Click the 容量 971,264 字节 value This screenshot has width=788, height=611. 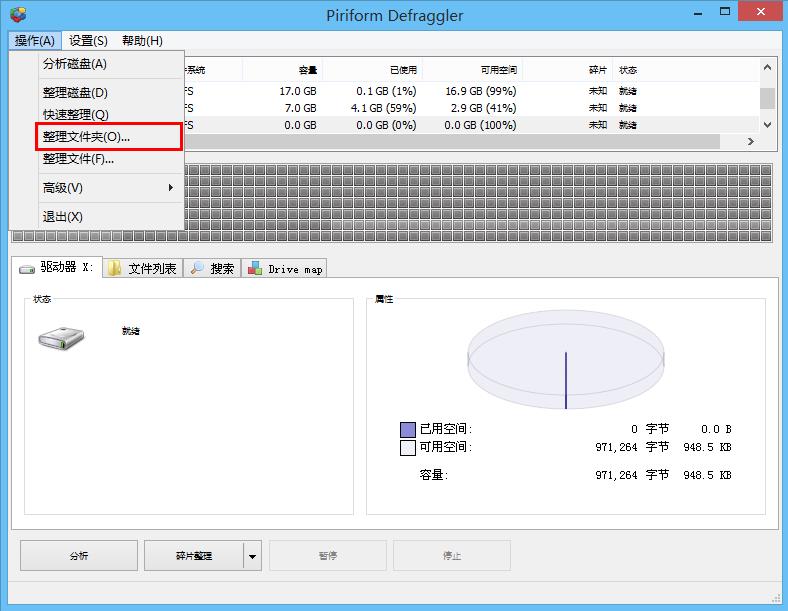tap(632, 475)
